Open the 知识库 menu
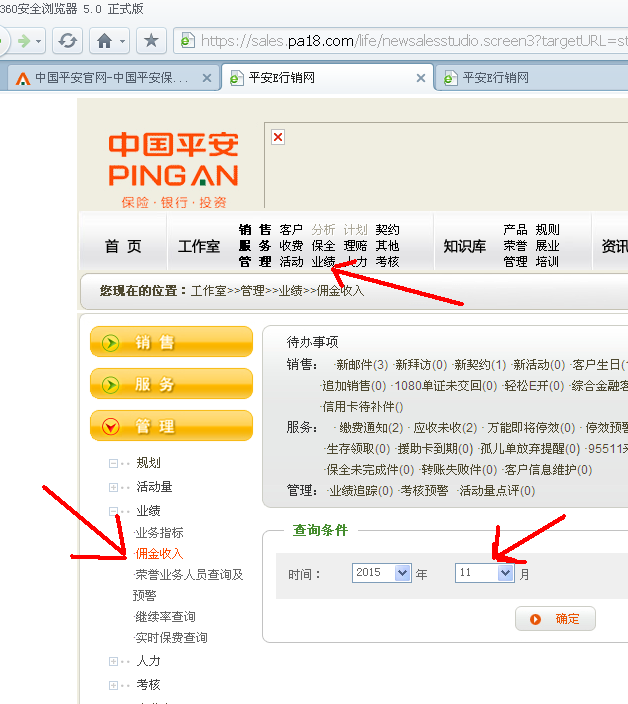The width and height of the screenshot is (628, 704). [465, 246]
